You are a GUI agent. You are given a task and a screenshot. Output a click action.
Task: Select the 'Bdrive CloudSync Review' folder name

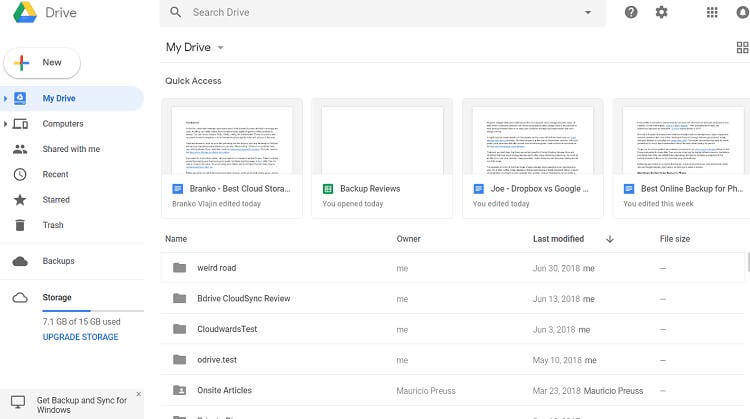[243, 298]
